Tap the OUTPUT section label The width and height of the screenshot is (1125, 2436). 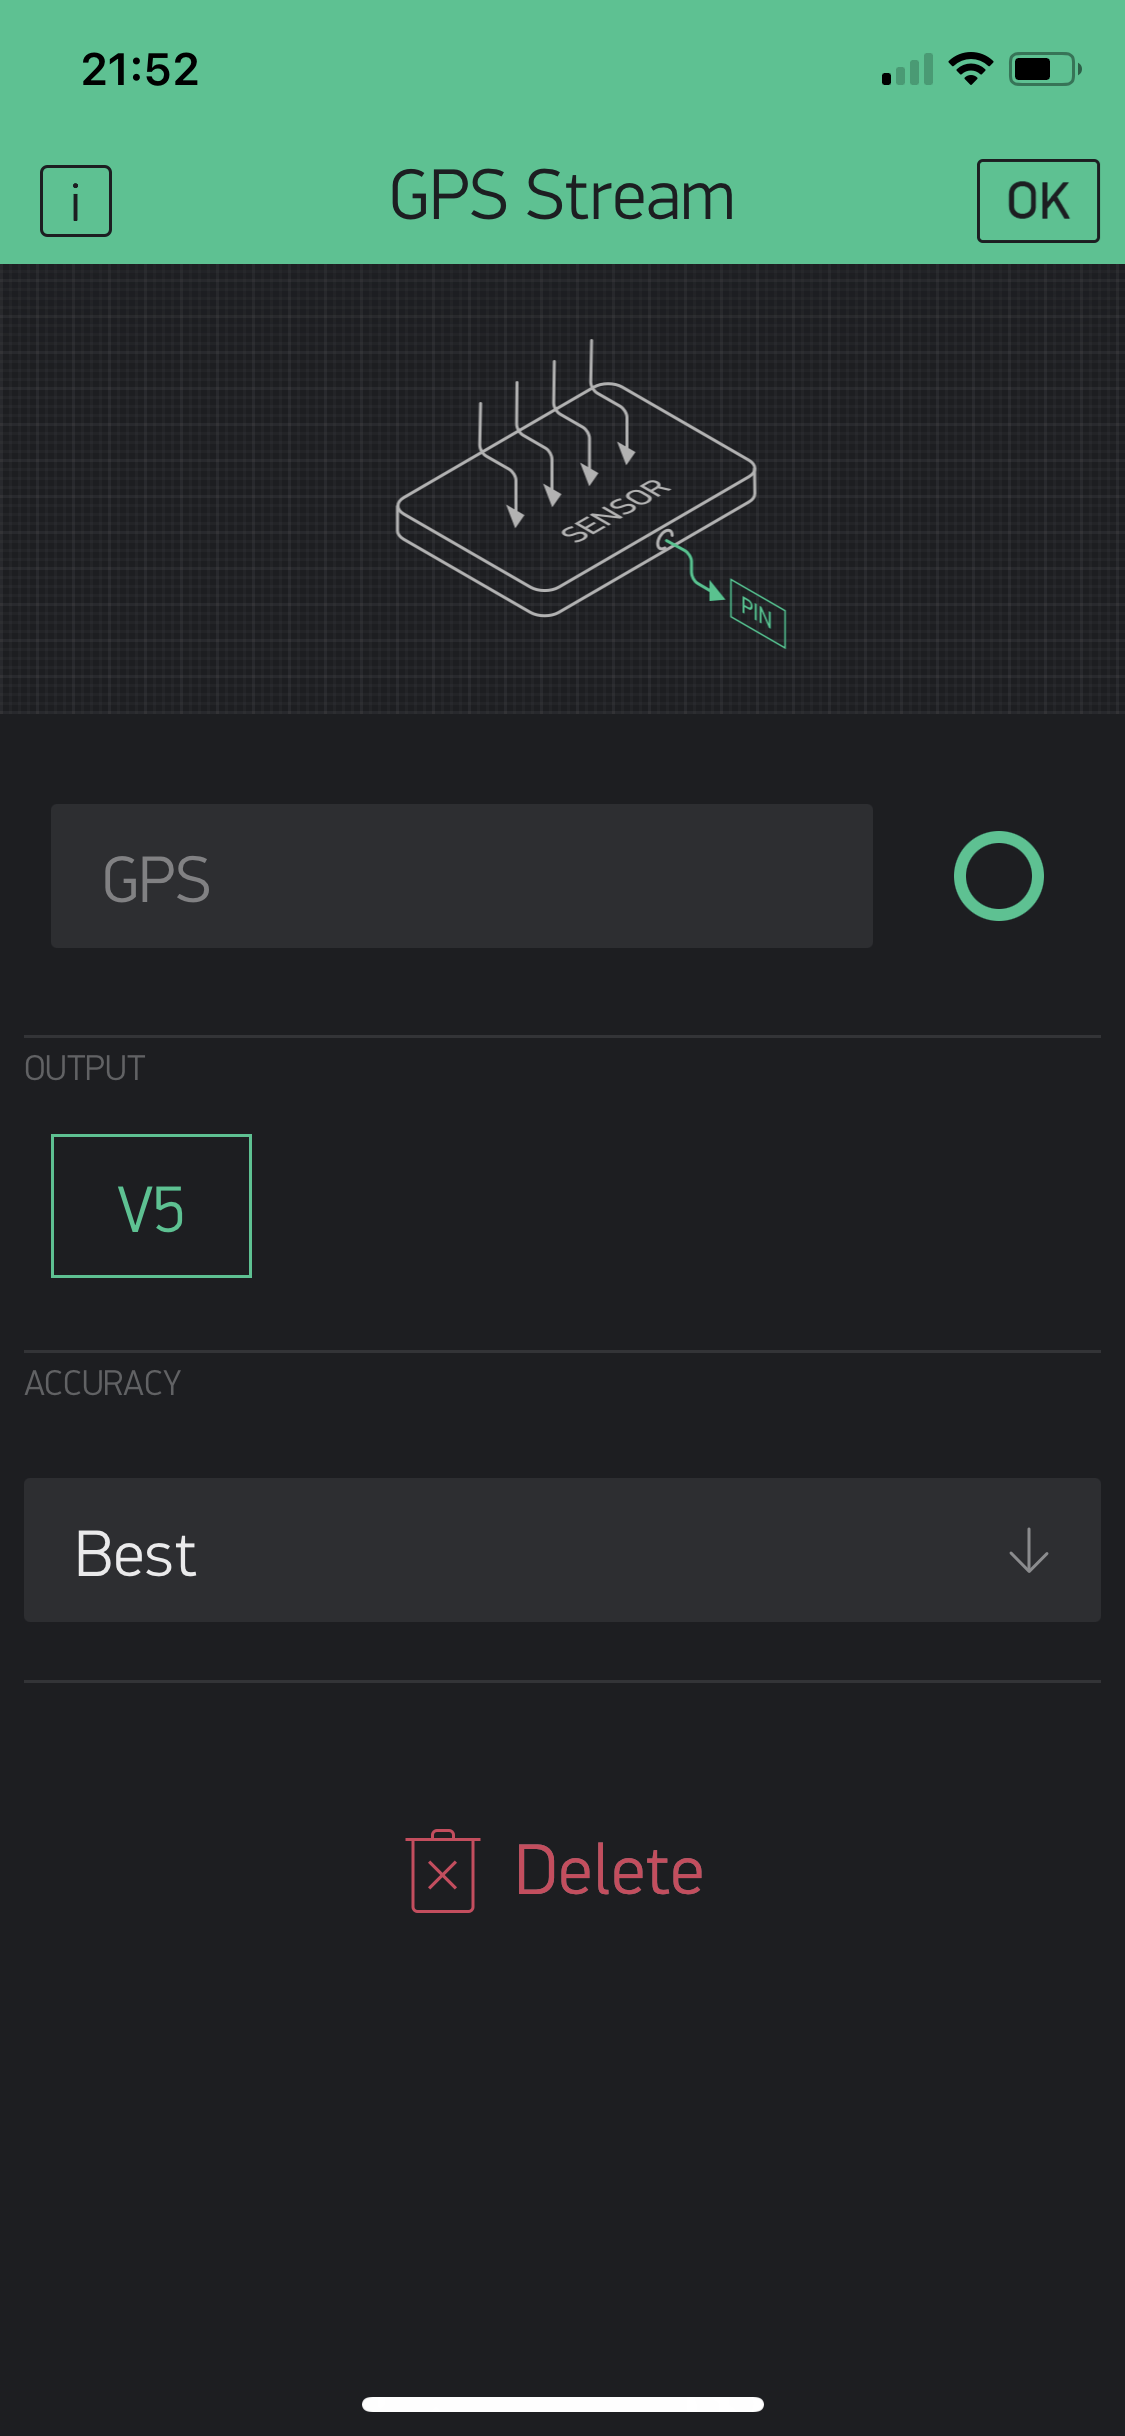[85, 1068]
